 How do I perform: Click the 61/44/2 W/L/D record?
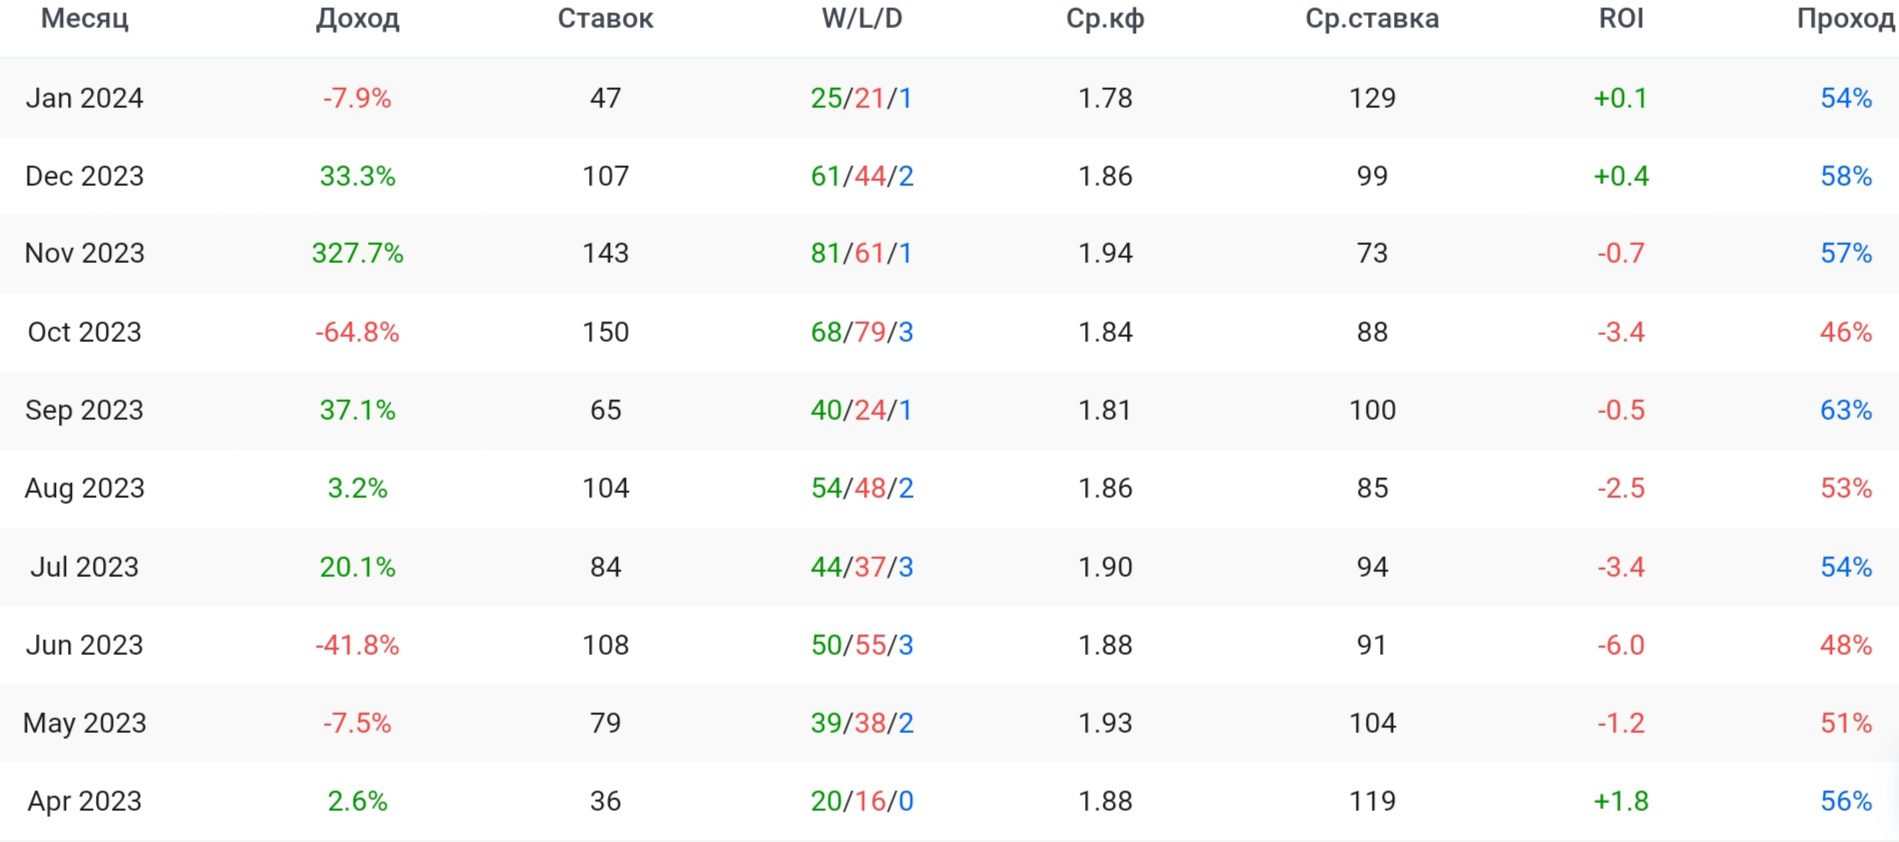point(862,176)
